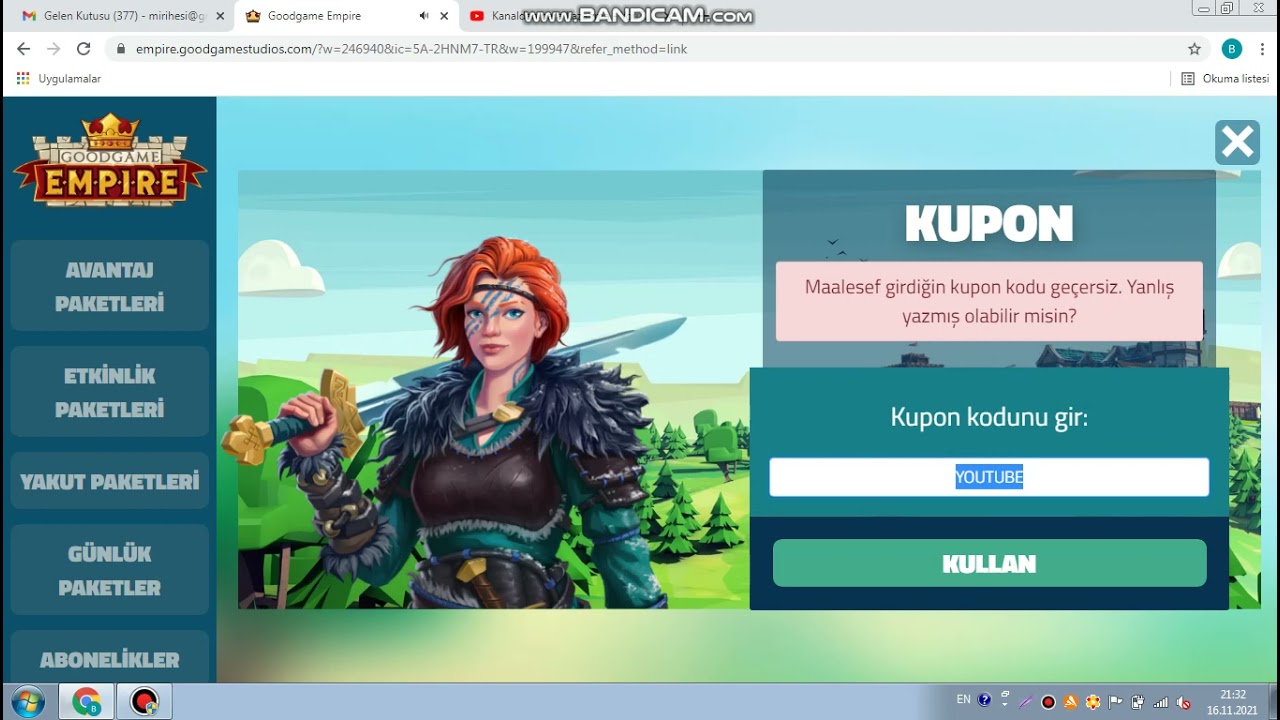
Task: Click the Goodgame Empire logo
Action: tap(110, 160)
